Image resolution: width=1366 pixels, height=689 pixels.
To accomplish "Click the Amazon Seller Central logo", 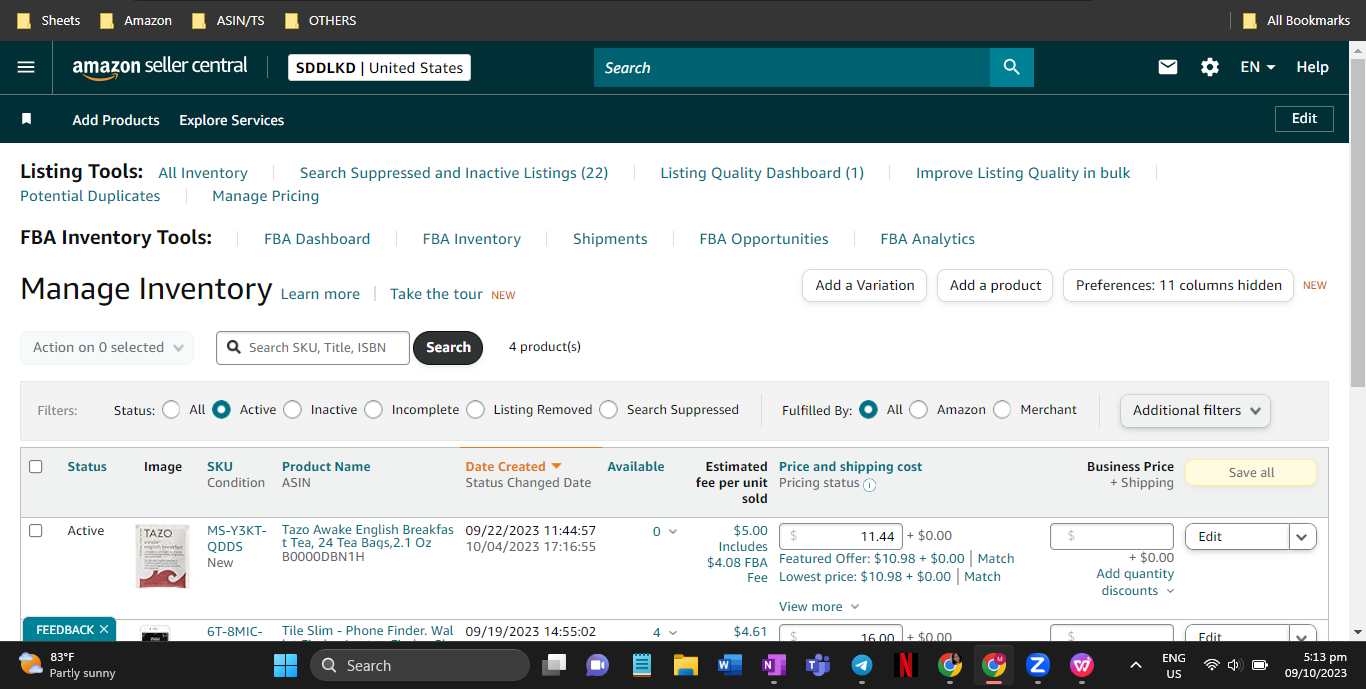I will click(160, 67).
